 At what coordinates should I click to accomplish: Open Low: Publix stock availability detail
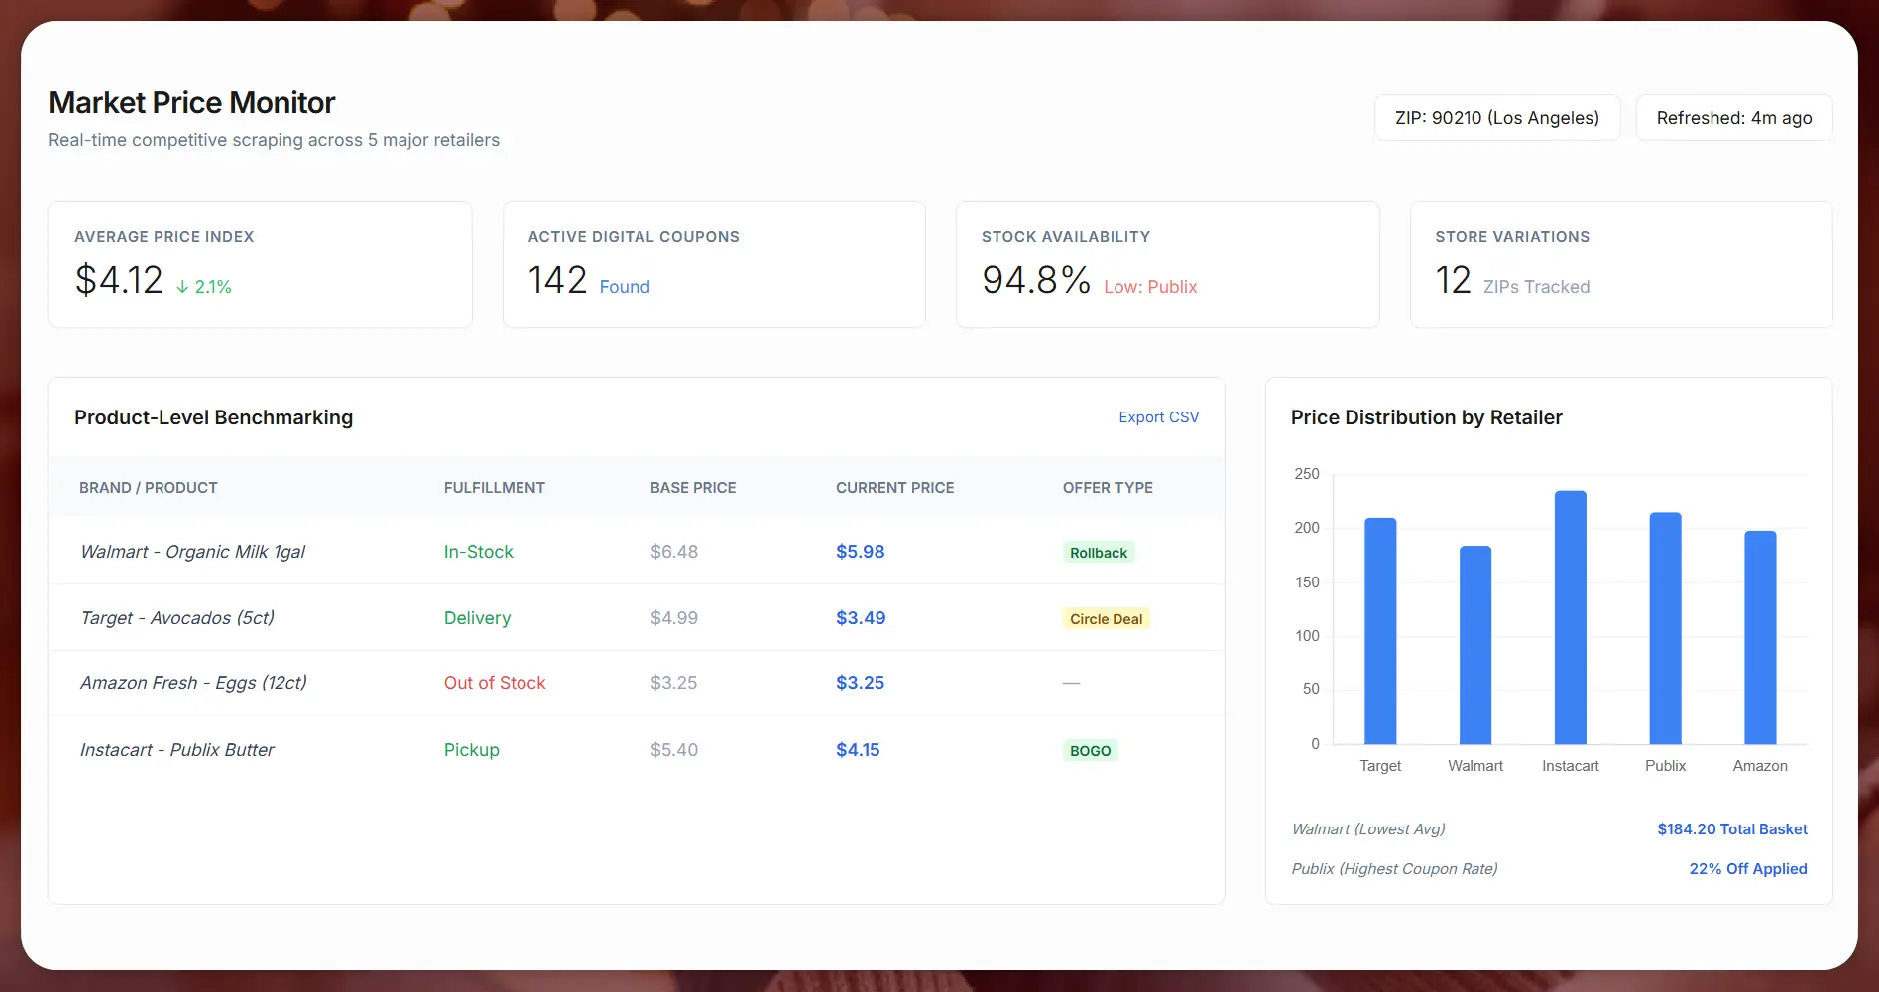(1150, 287)
